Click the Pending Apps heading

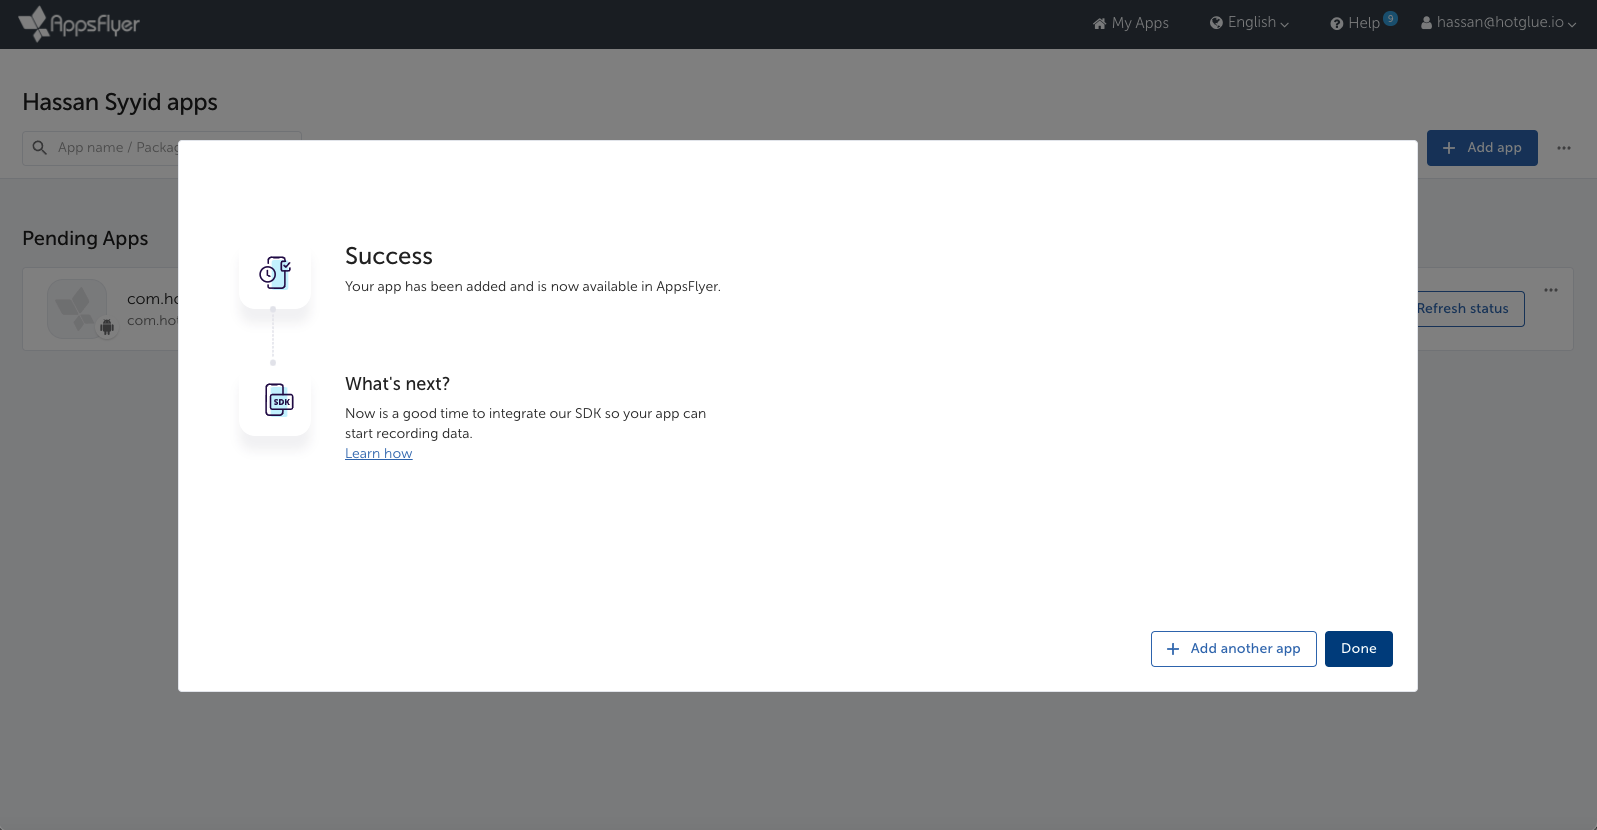click(85, 238)
